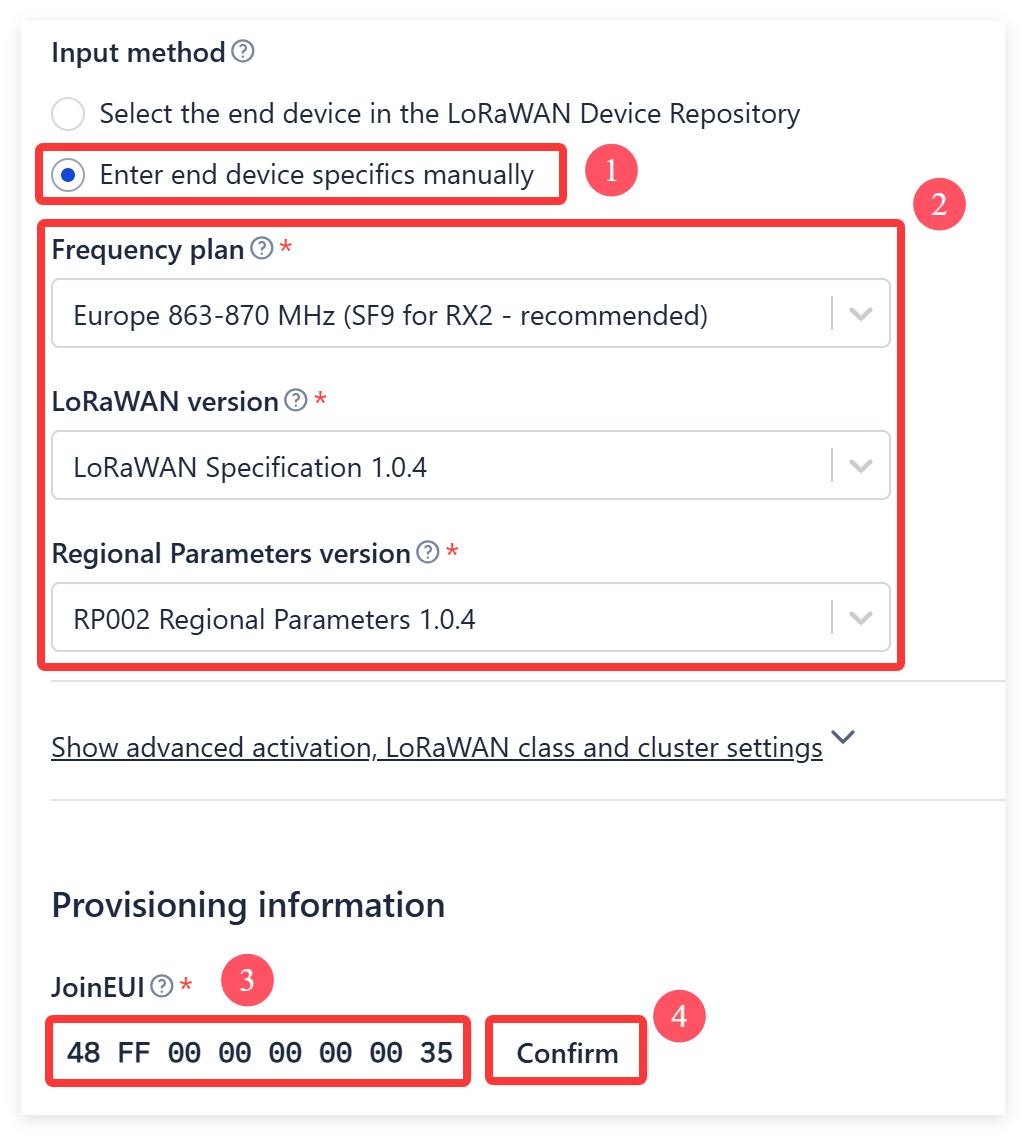The image size is (1026, 1136).
Task: Click Regional Parameters version help icon
Action: [x=428, y=552]
